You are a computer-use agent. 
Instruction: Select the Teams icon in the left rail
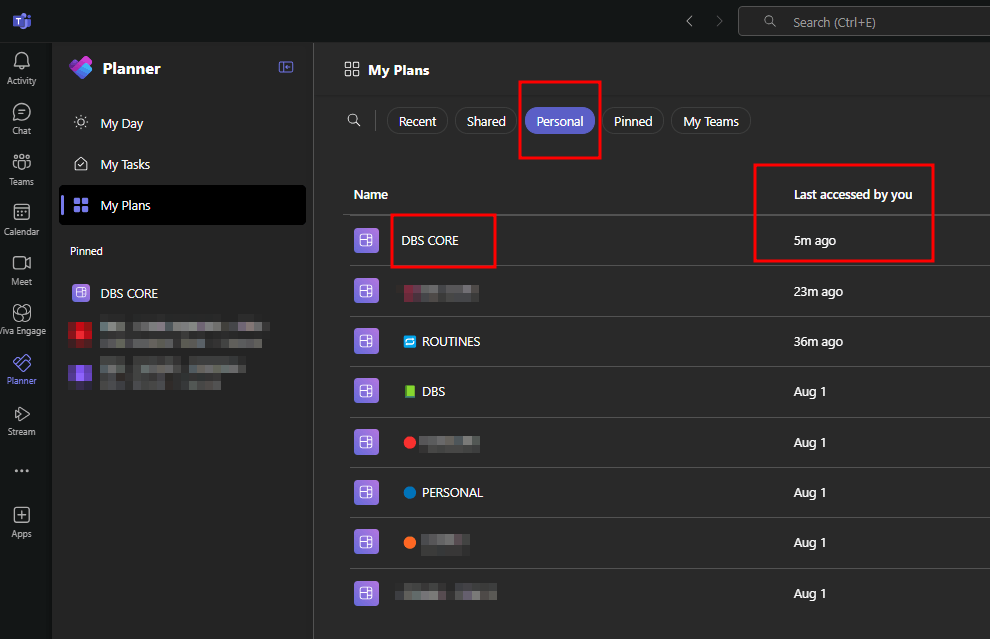coord(21,166)
